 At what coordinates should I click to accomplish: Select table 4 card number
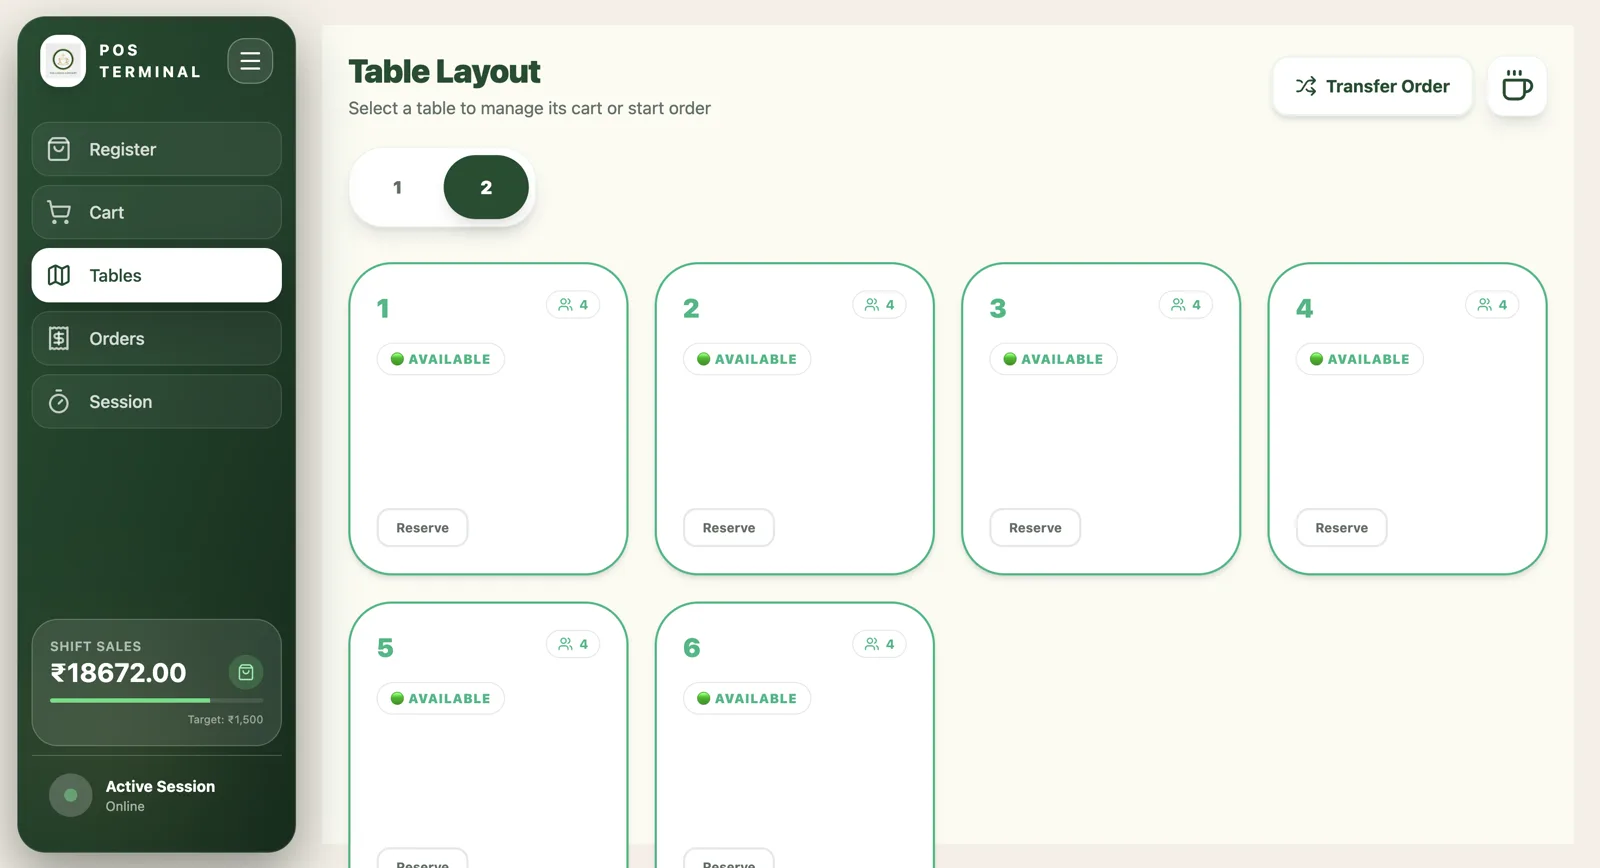[1305, 309]
